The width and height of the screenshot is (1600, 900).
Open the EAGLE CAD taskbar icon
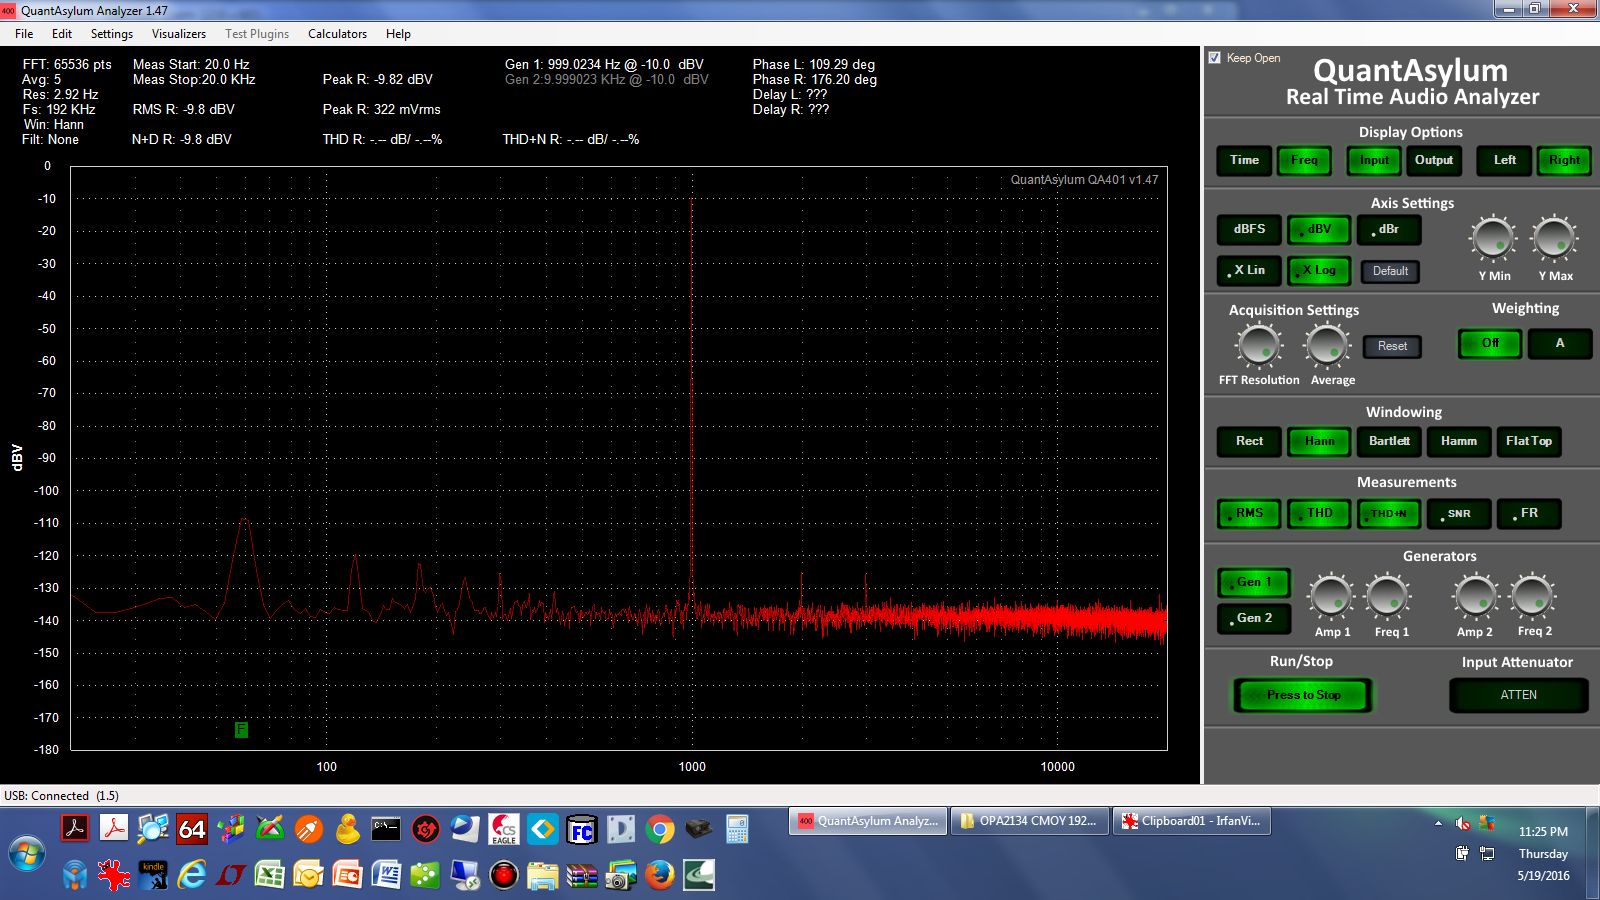click(x=503, y=829)
